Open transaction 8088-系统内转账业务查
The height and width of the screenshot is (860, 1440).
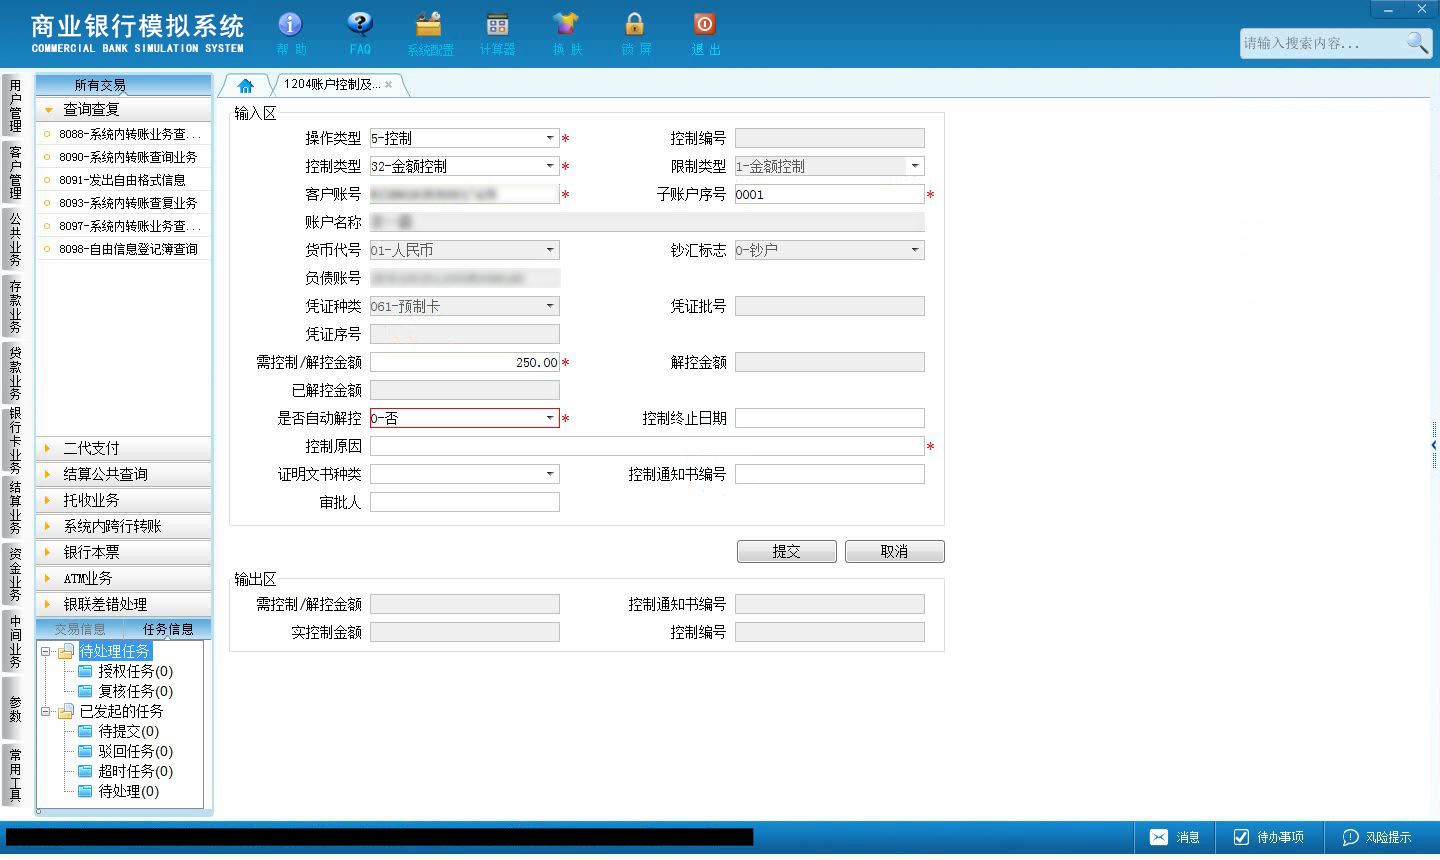(129, 134)
